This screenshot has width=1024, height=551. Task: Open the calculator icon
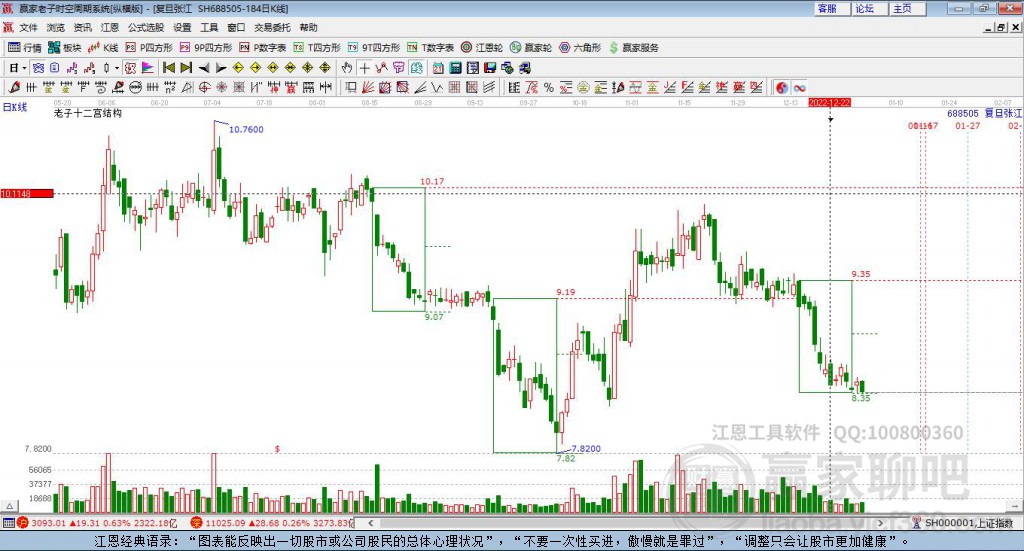455,68
